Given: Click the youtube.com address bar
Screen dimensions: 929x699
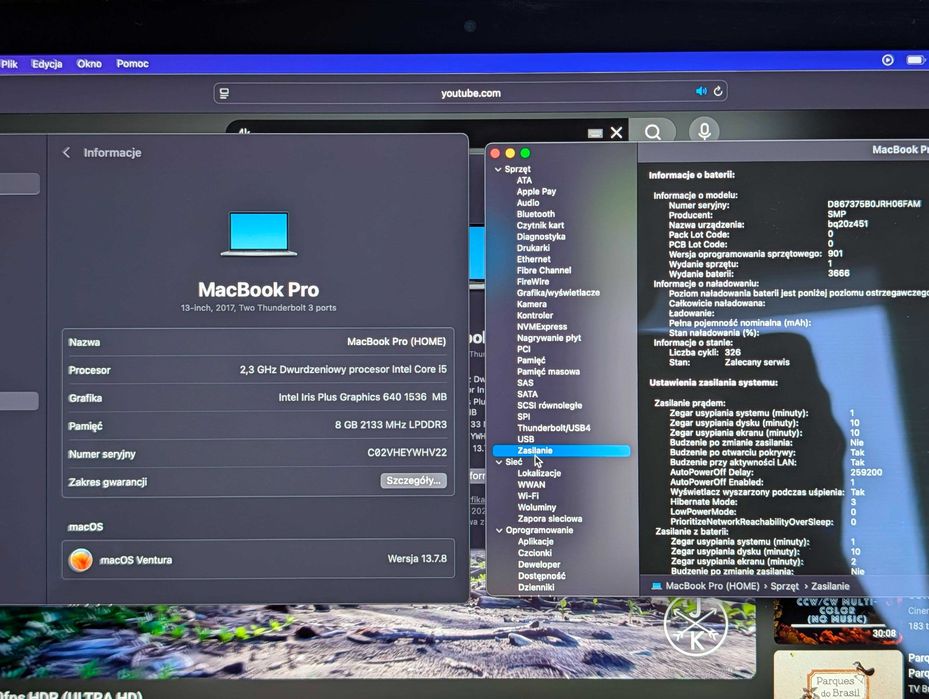Looking at the screenshot, I should point(470,92).
